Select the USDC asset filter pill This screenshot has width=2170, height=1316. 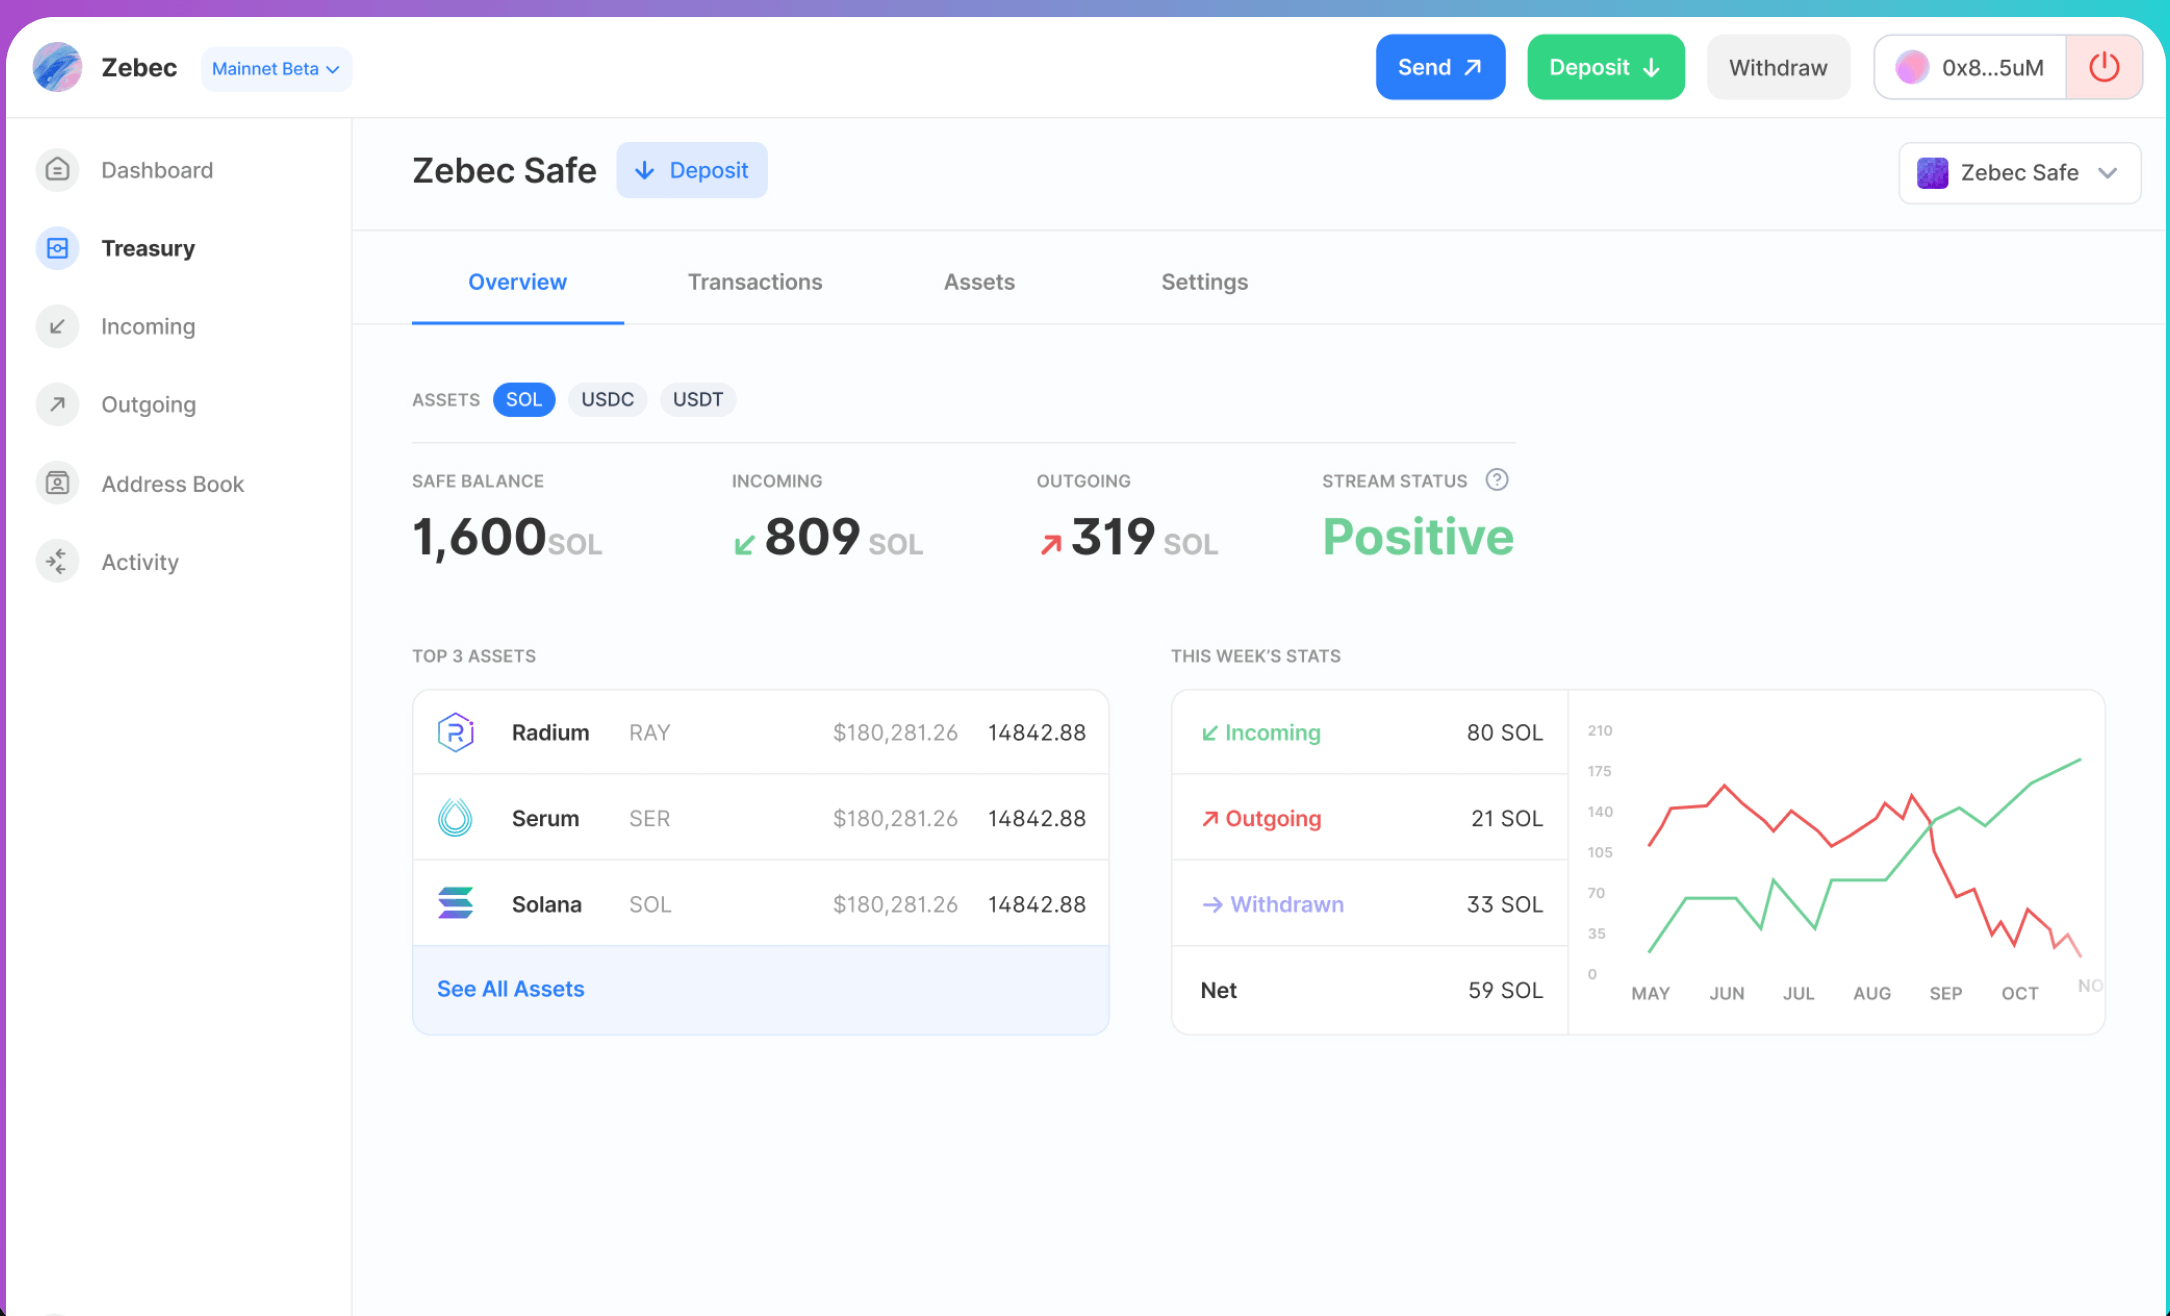point(607,399)
